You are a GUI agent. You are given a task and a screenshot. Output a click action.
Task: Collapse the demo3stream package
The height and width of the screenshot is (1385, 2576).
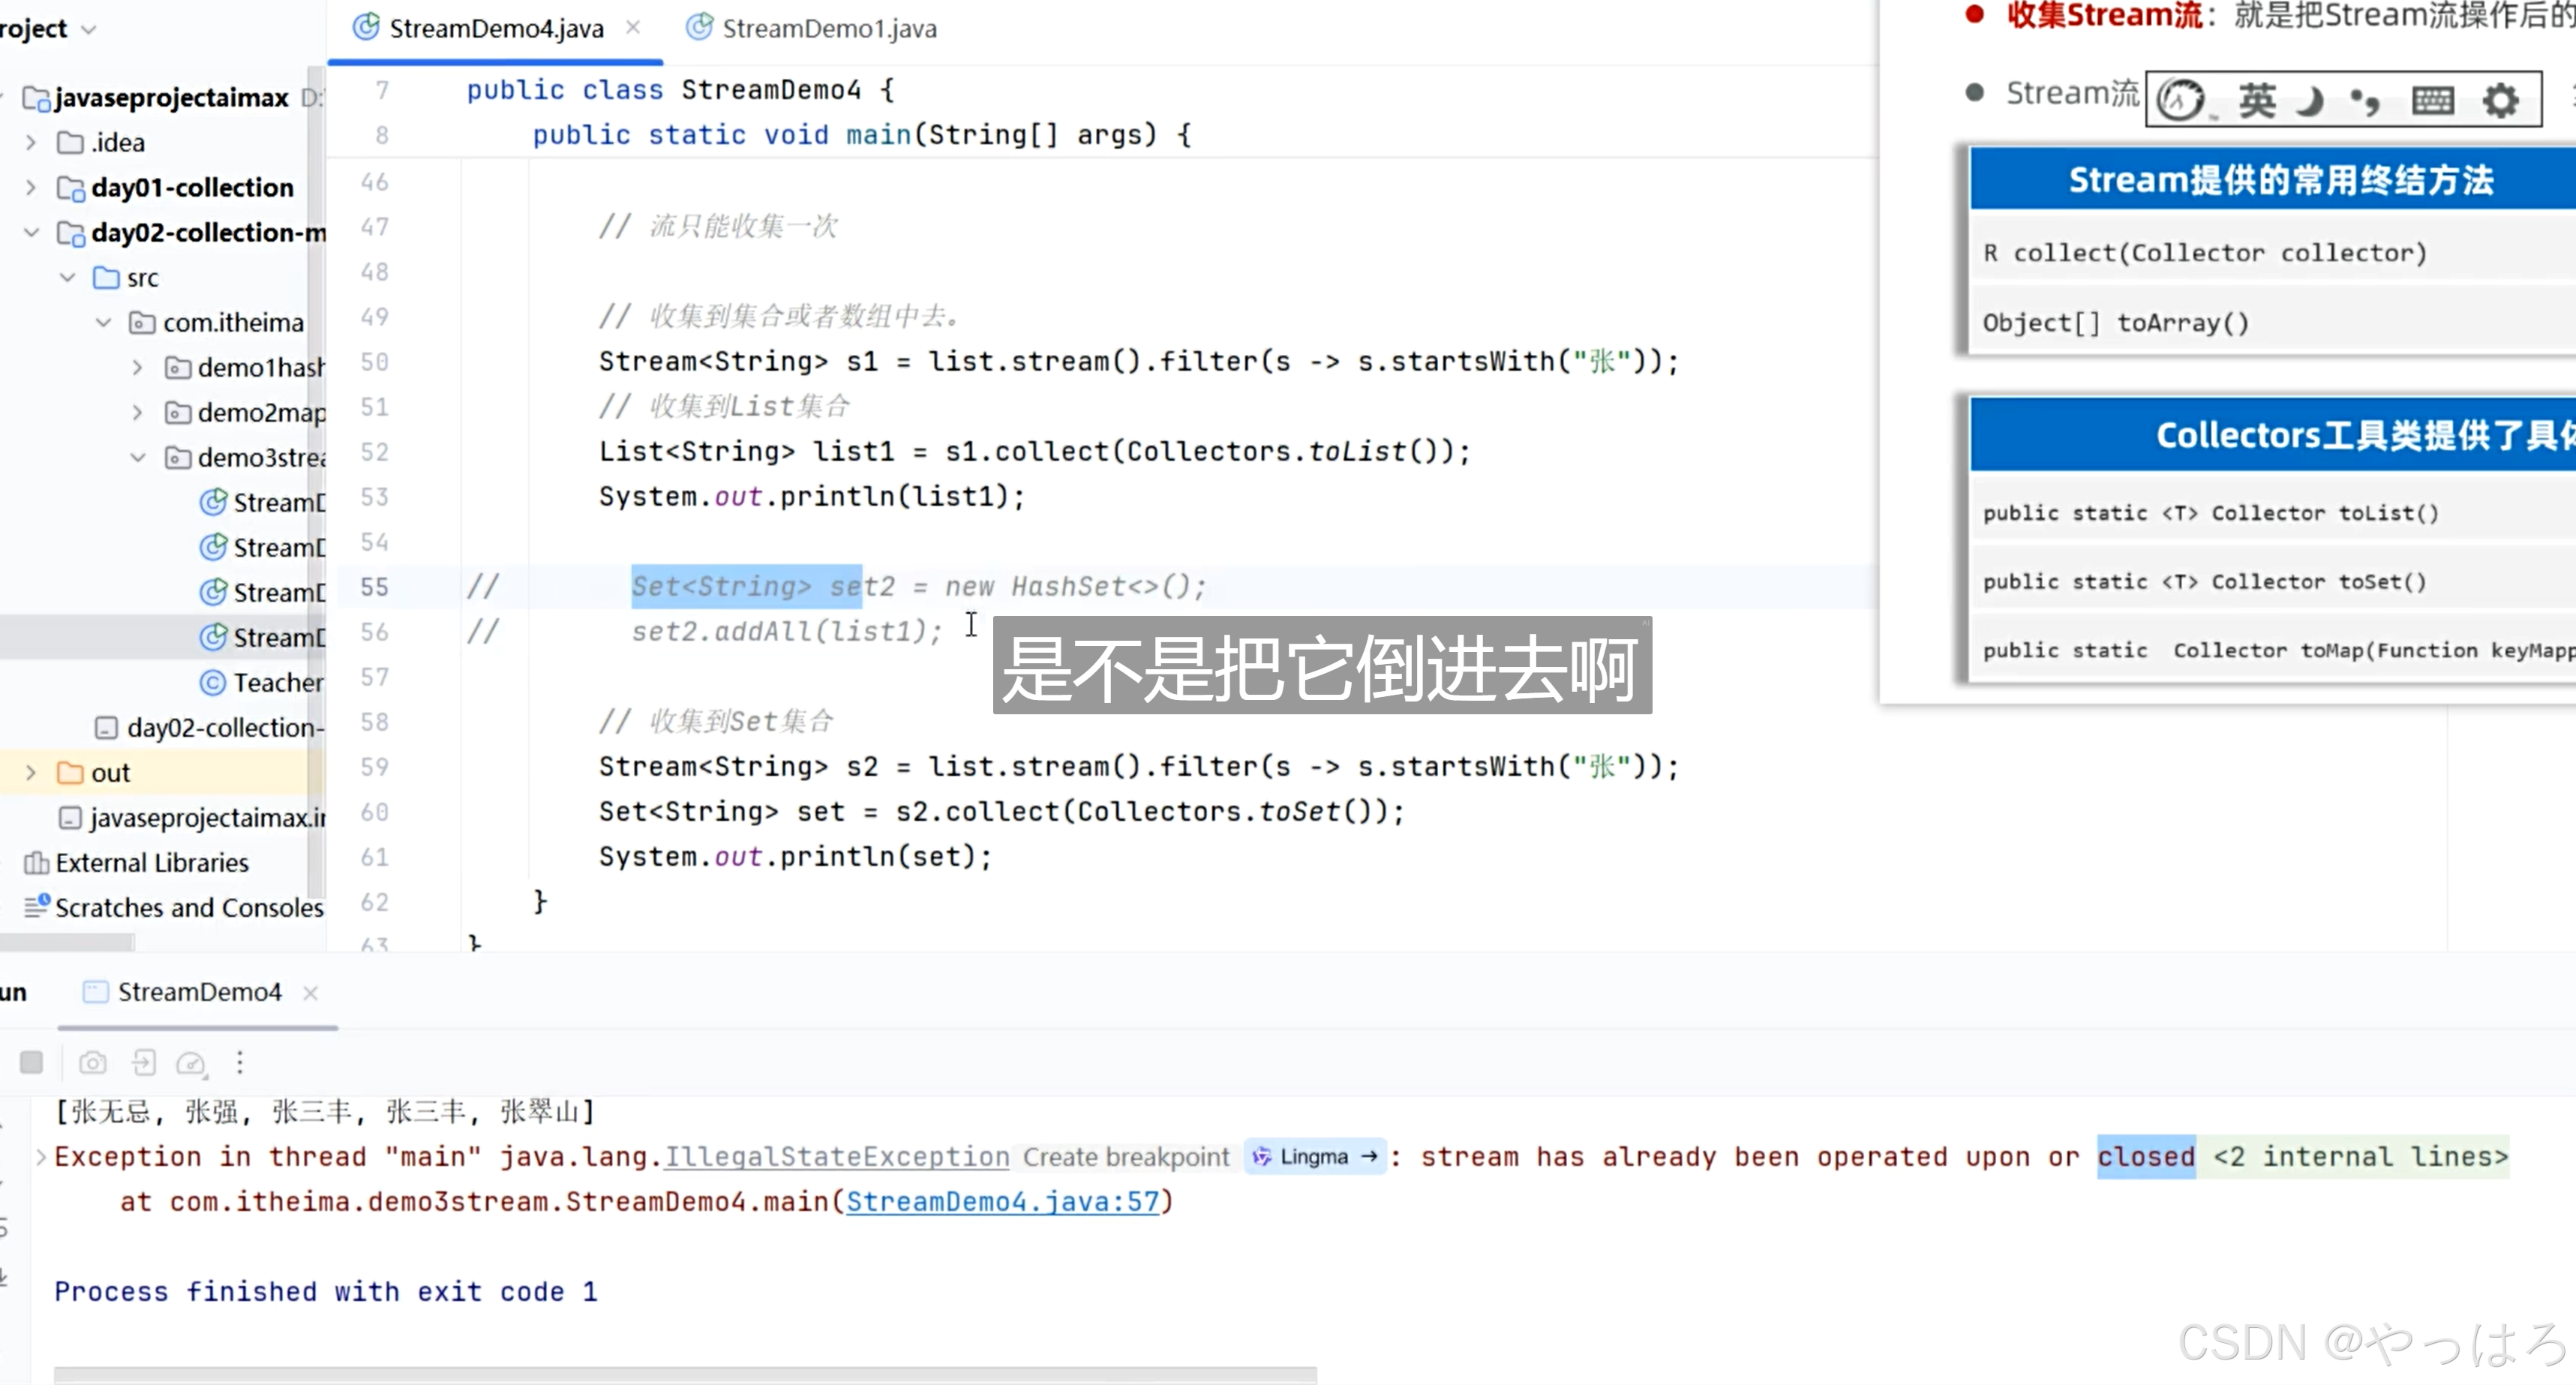coord(138,458)
